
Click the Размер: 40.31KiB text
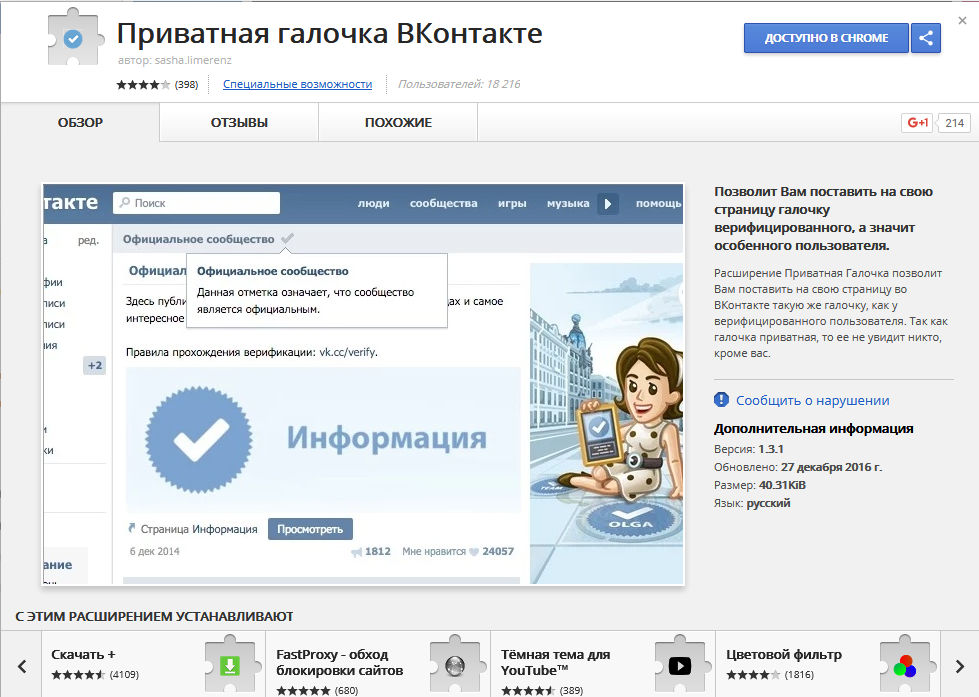(x=760, y=485)
